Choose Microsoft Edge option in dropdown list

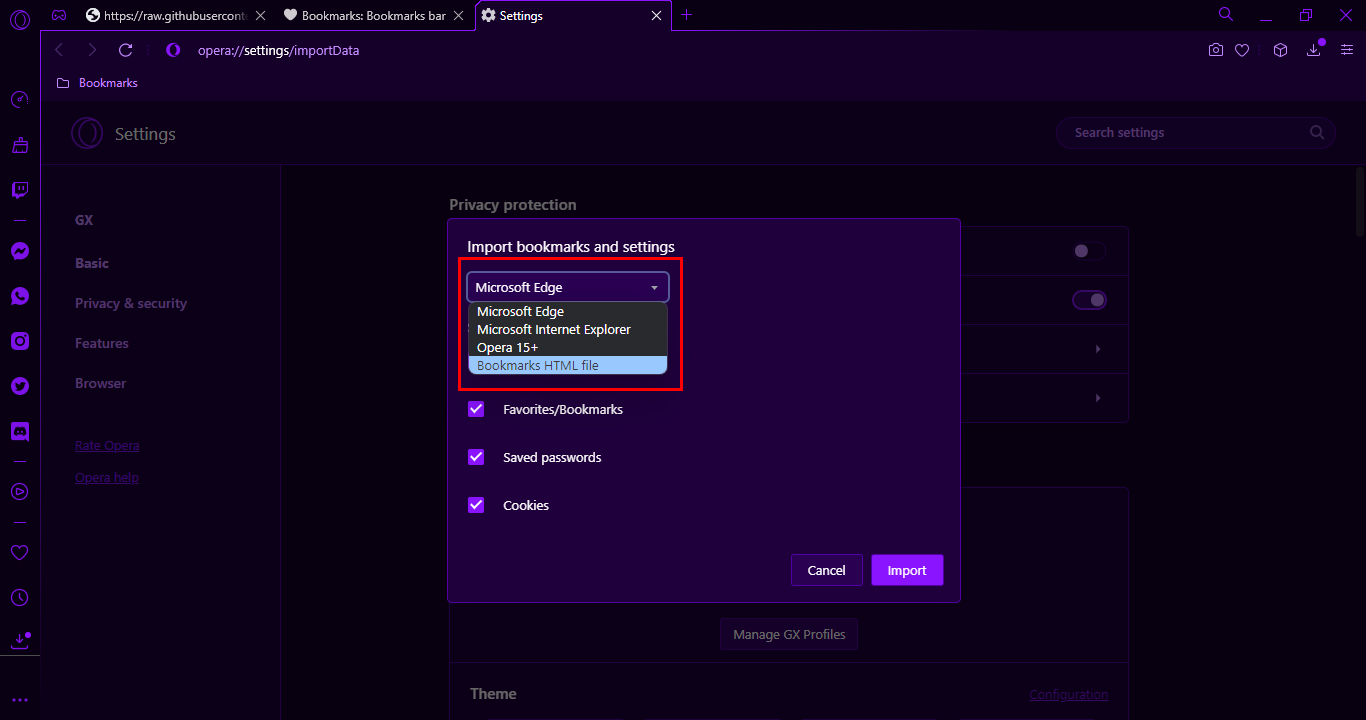point(568,312)
